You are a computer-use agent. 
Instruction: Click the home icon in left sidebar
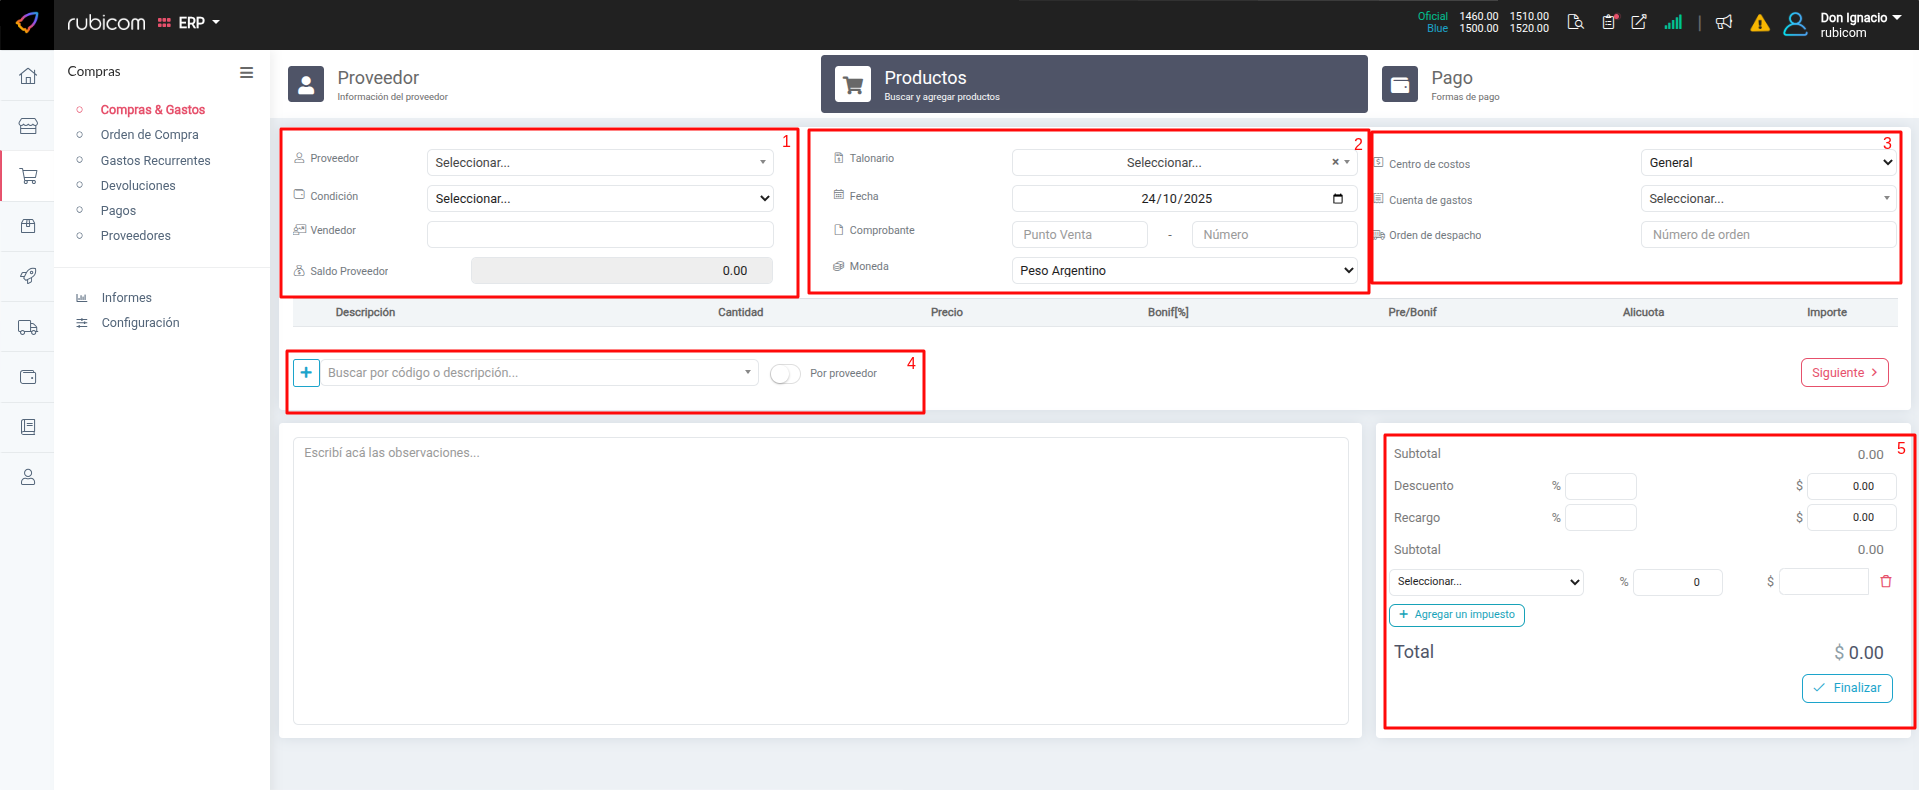pyautogui.click(x=28, y=76)
